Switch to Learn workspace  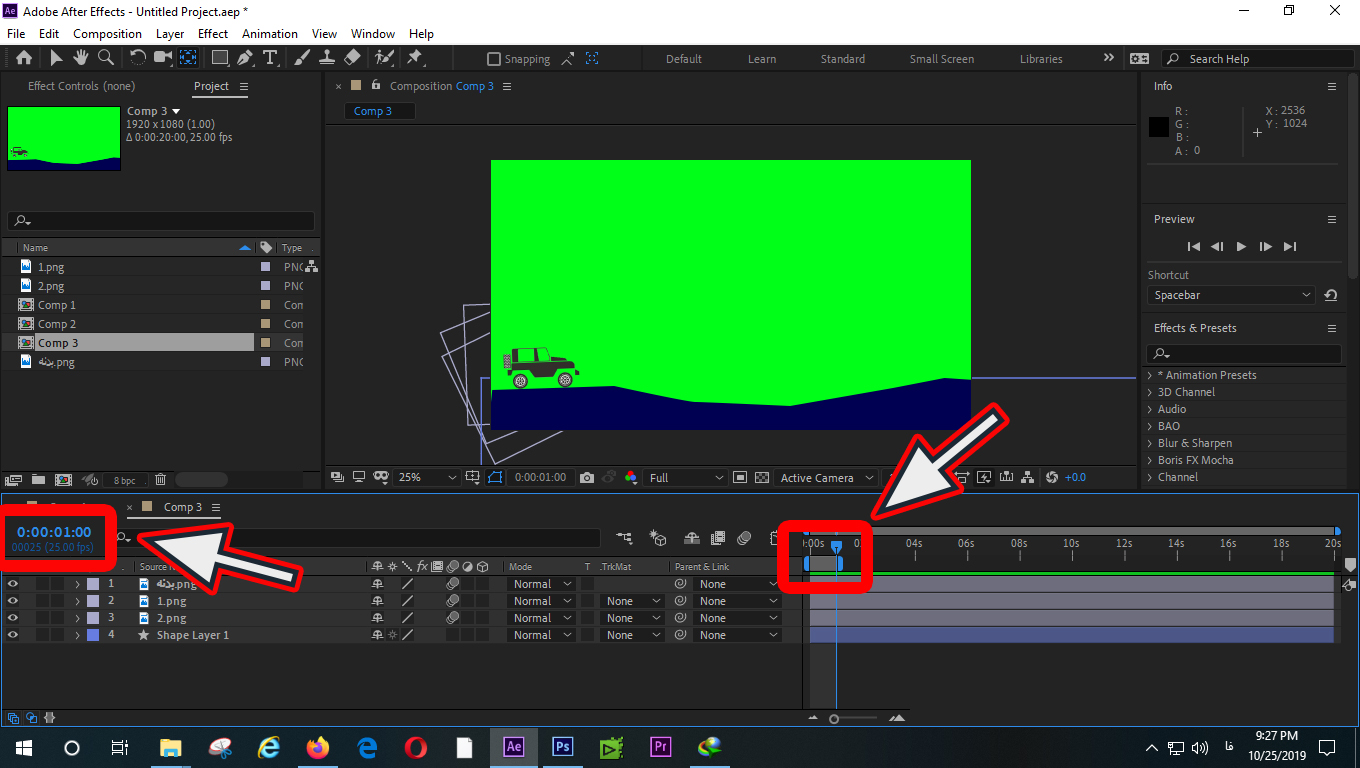762,59
